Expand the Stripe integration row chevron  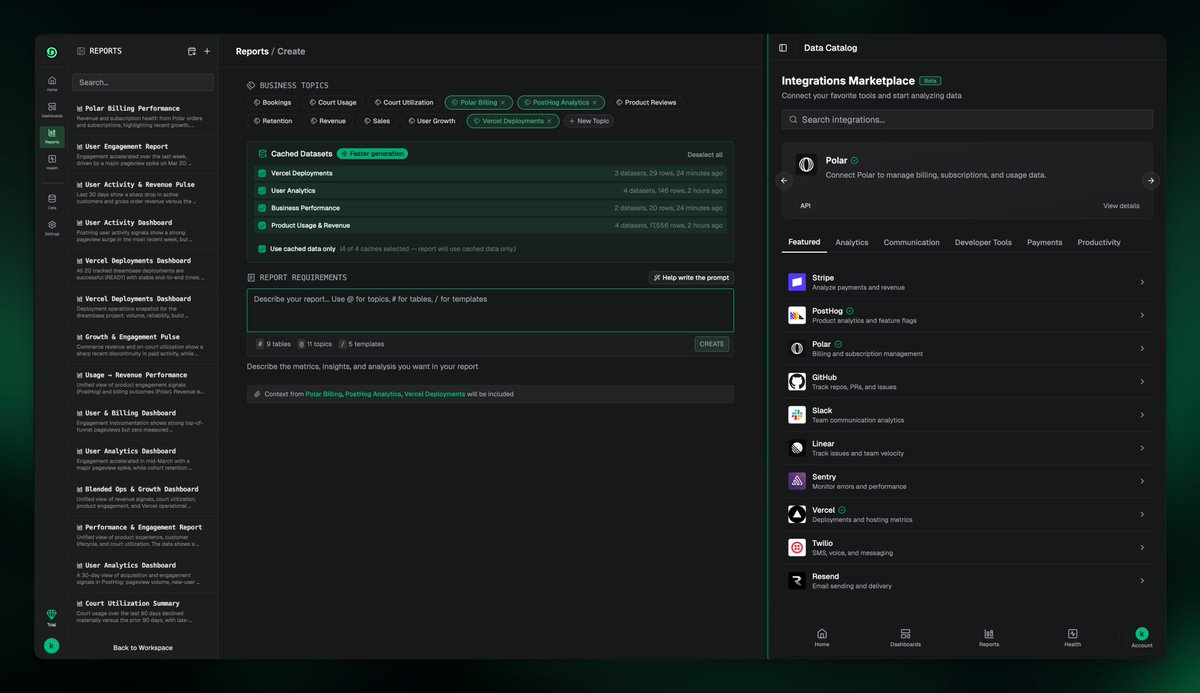click(x=1142, y=282)
